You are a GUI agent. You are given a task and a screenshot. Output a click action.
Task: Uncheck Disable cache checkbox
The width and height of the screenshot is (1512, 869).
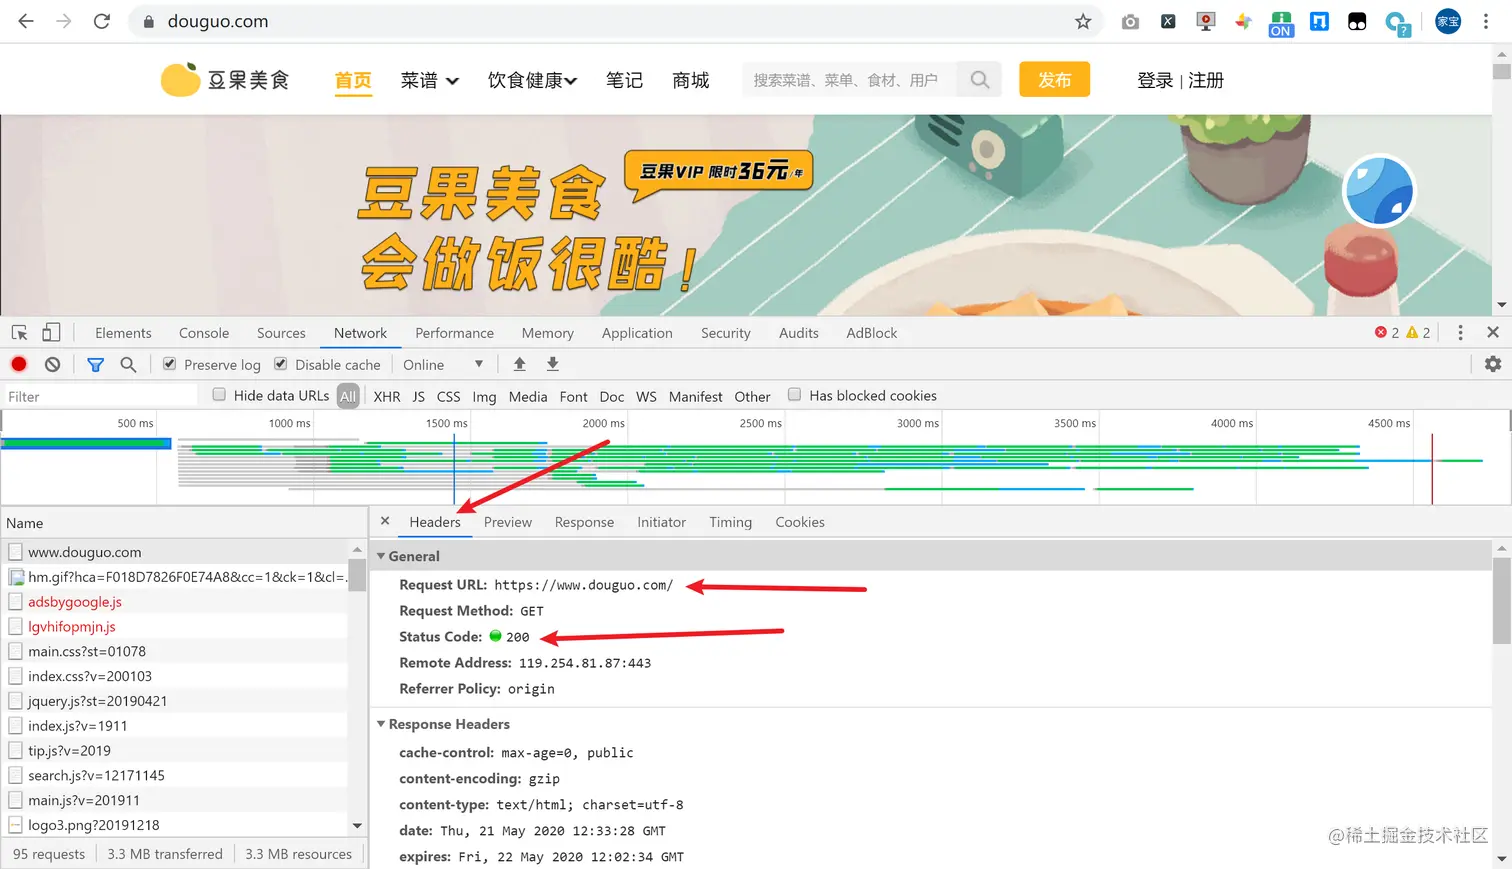(x=281, y=364)
